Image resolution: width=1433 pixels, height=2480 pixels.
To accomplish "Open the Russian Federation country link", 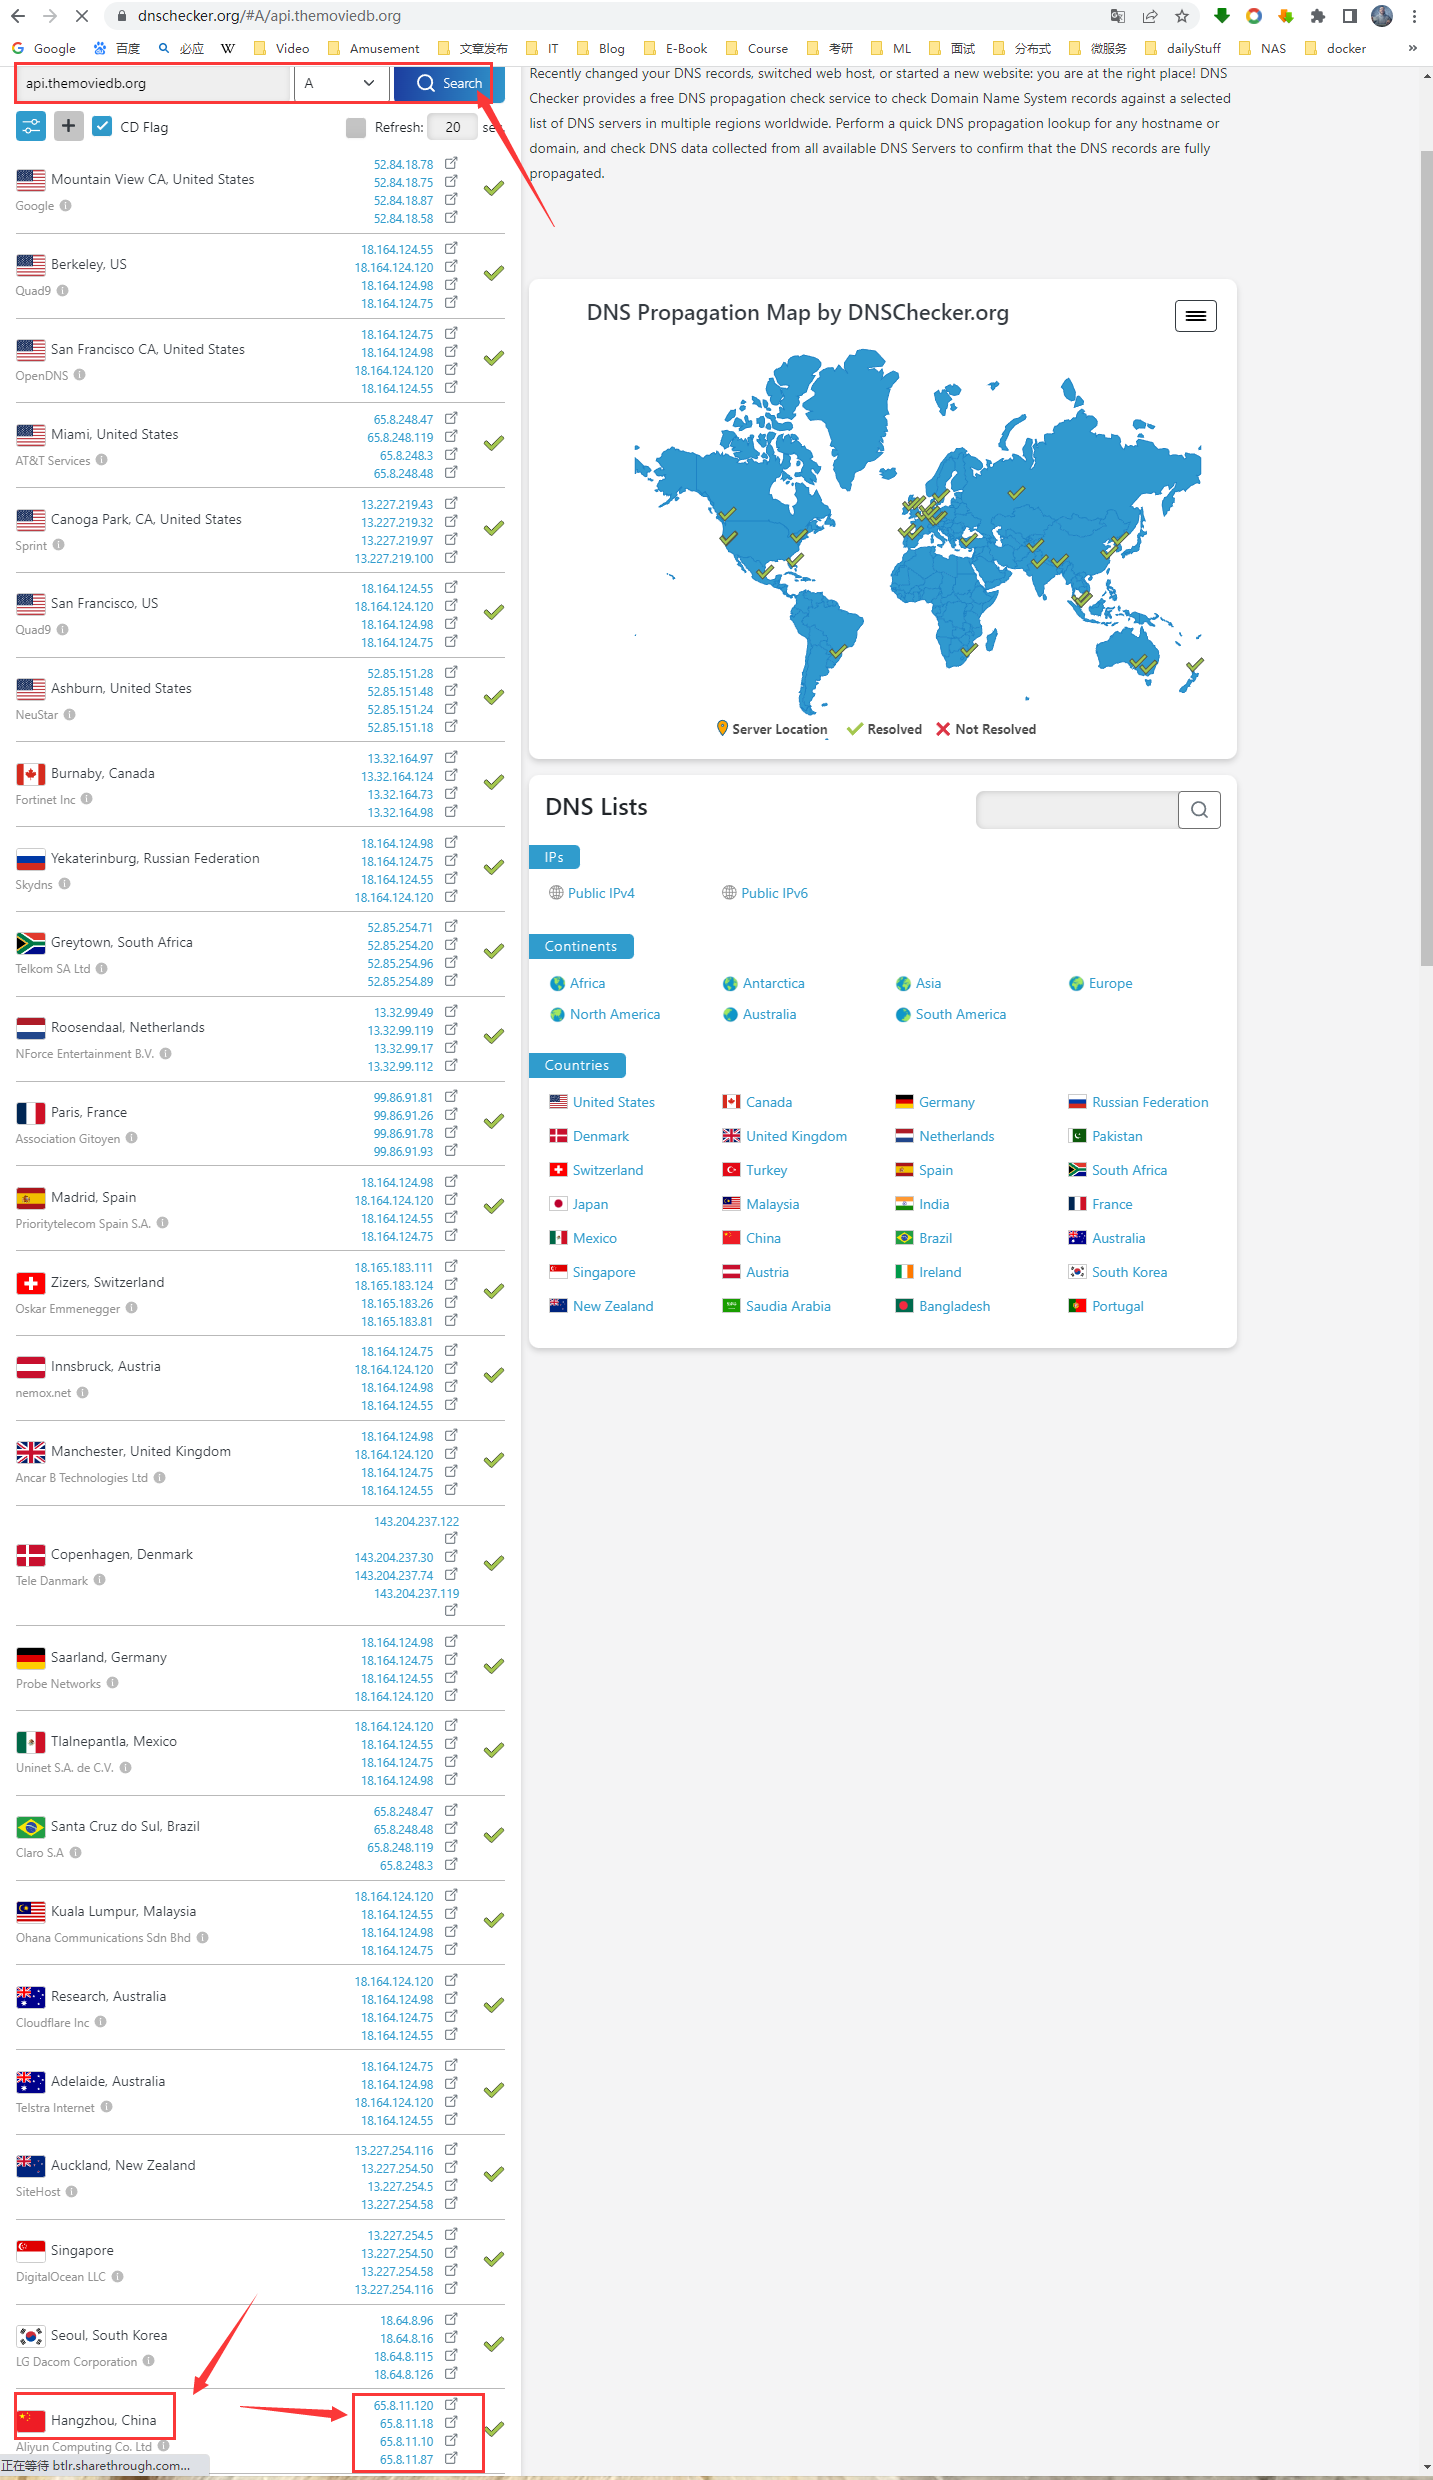I will tap(1150, 1102).
